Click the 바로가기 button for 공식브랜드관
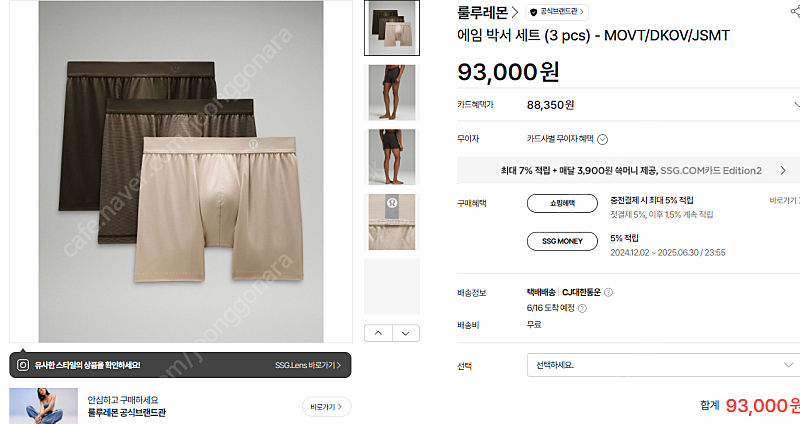This screenshot has height=424, width=800. 327,407
